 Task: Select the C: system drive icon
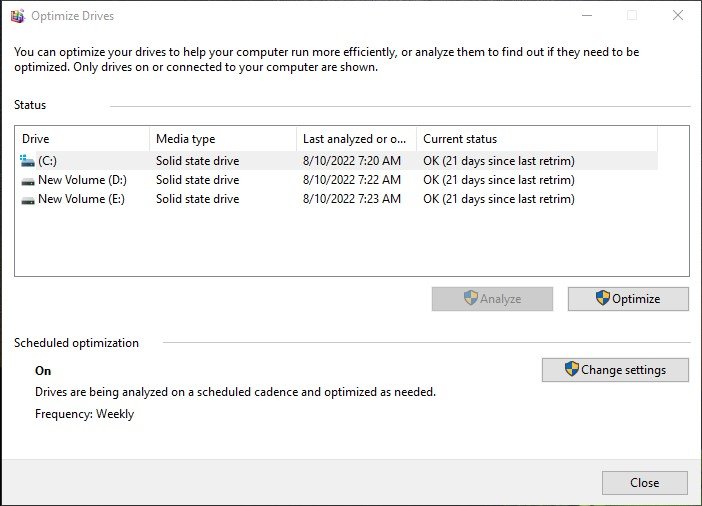tap(27, 160)
